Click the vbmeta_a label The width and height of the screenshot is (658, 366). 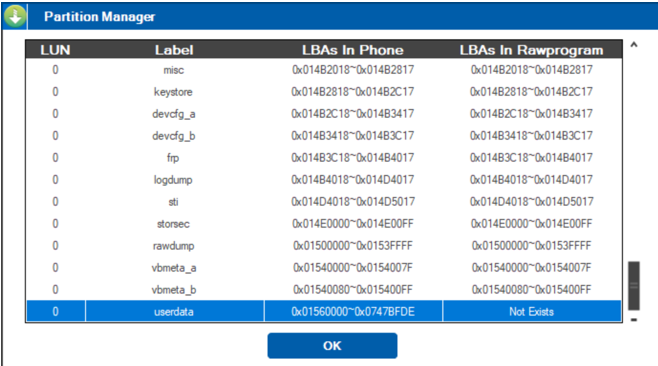tap(174, 268)
